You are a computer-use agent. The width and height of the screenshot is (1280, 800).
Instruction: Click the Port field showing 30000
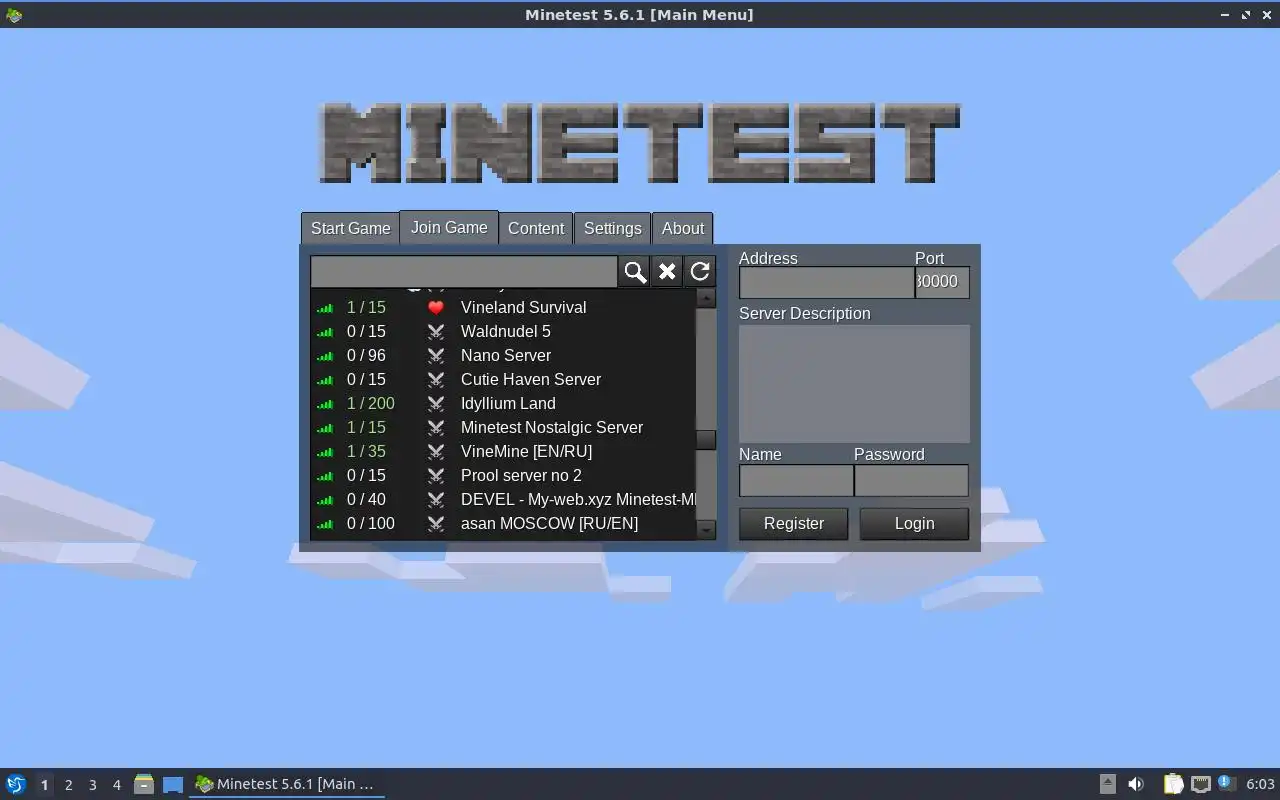pos(942,282)
